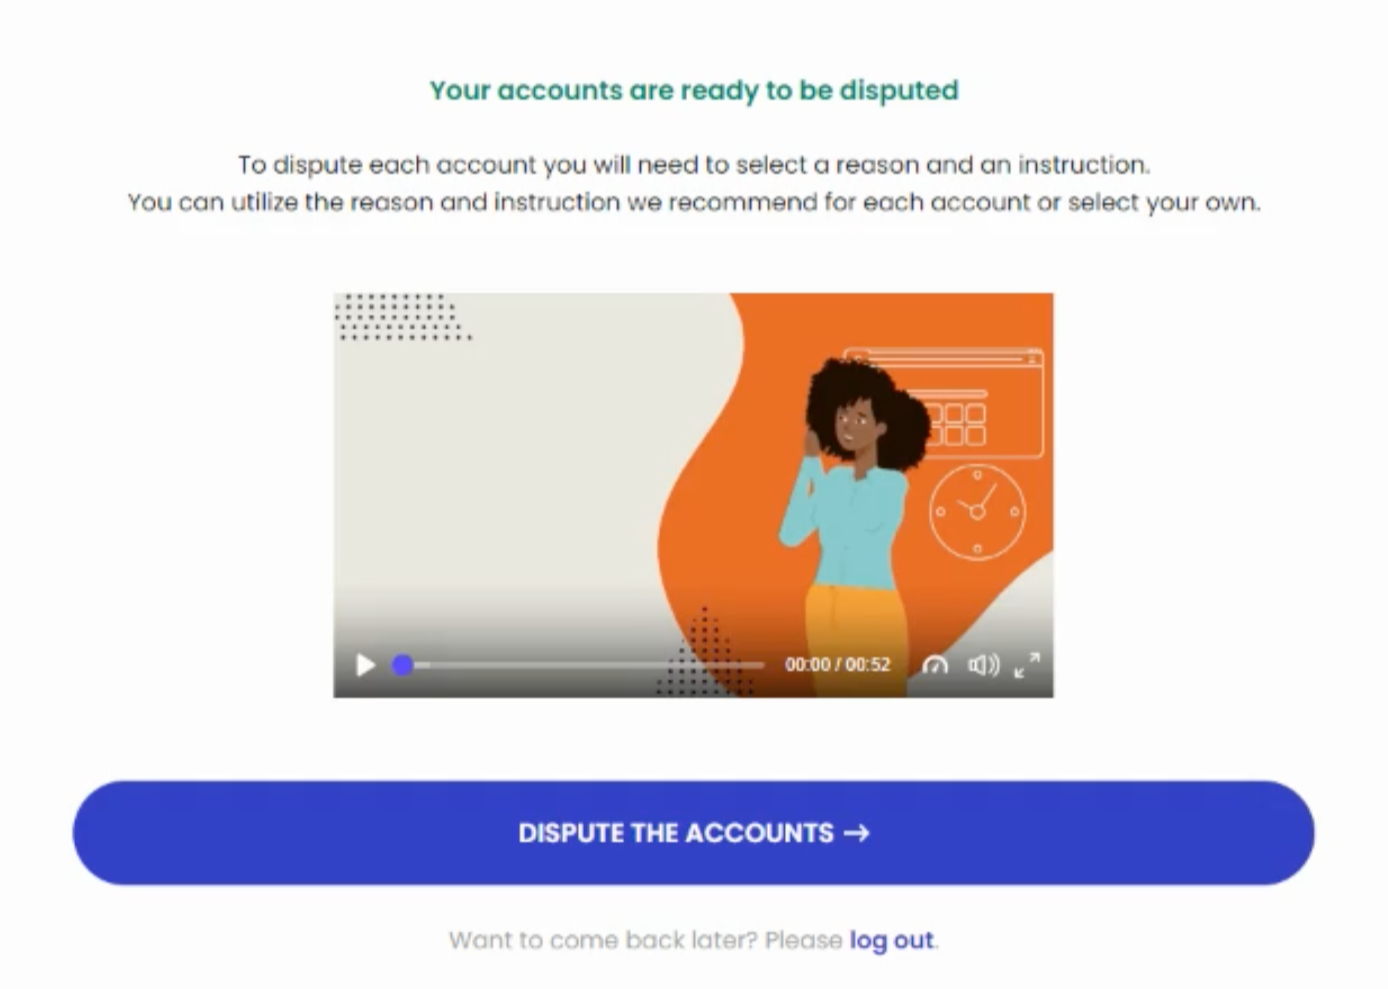
Task: Click the arrow icon on the Dispute button
Action: [x=856, y=833]
